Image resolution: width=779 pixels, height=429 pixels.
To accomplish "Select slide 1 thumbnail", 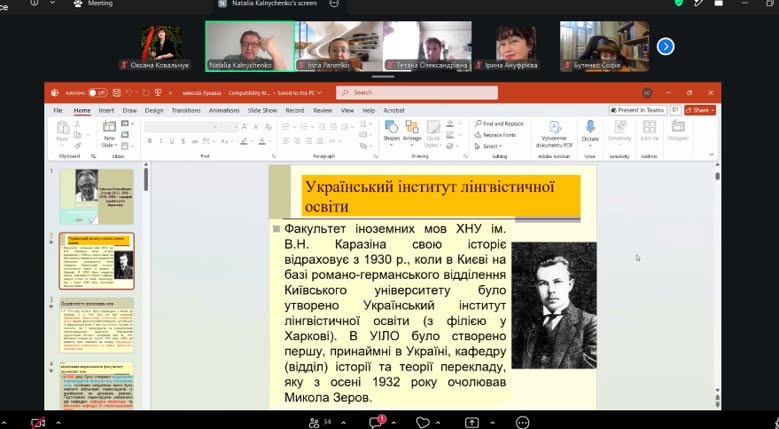I will 97,197.
